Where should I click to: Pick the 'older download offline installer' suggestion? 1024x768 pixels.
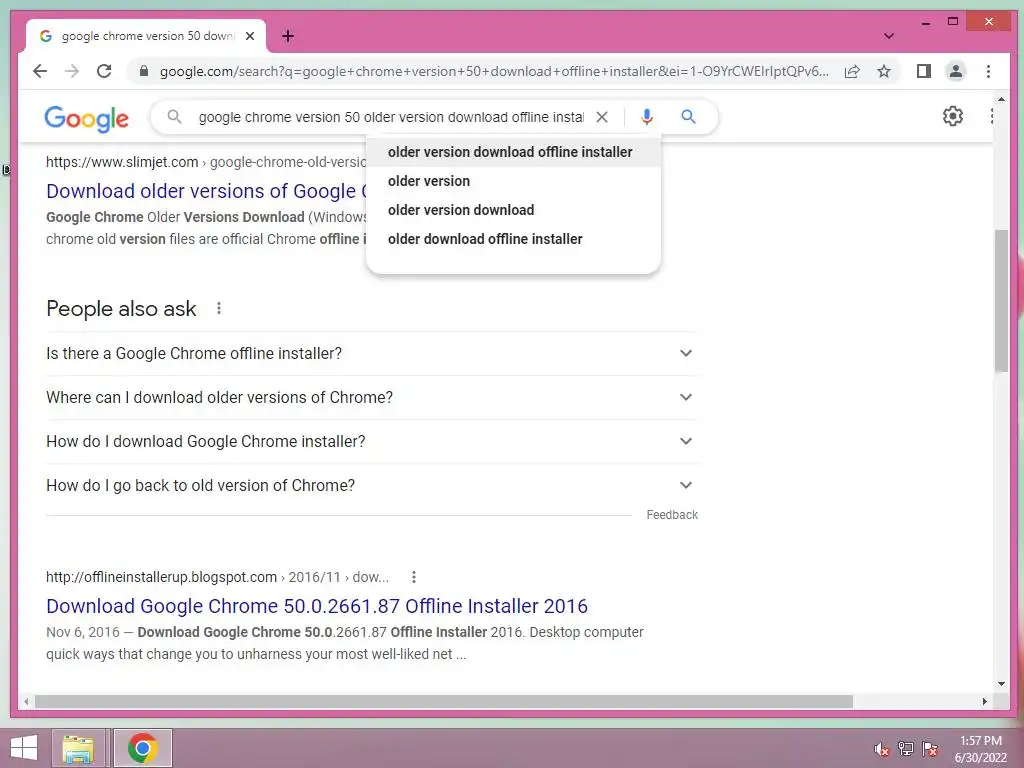tap(513, 239)
